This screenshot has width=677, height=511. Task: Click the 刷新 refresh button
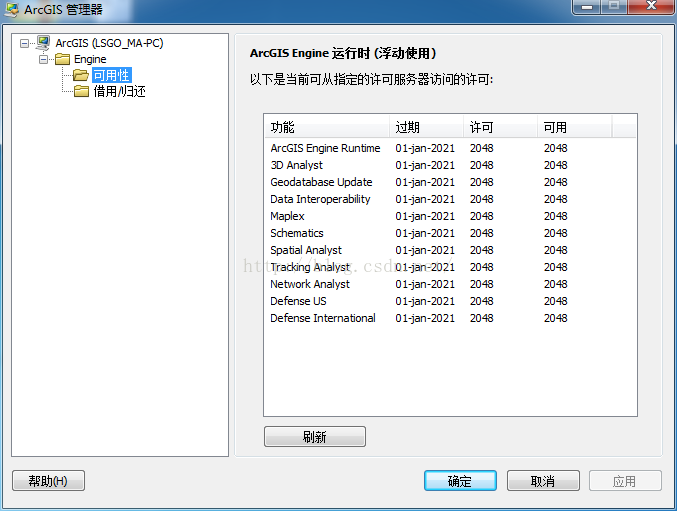[x=315, y=437]
